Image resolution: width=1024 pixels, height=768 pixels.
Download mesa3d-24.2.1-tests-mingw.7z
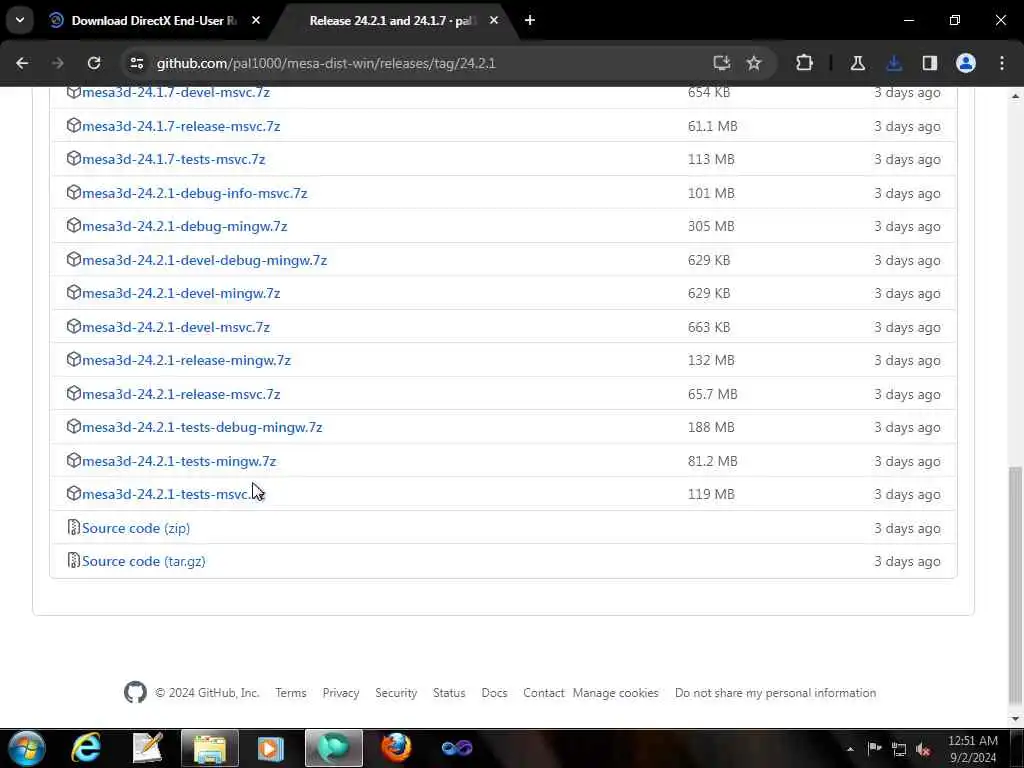click(179, 461)
